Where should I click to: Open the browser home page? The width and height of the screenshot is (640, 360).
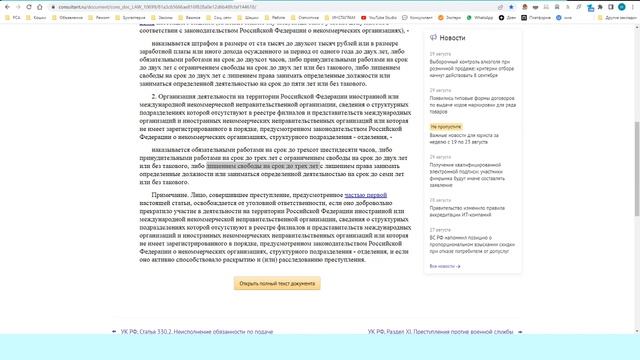(x=40, y=7)
